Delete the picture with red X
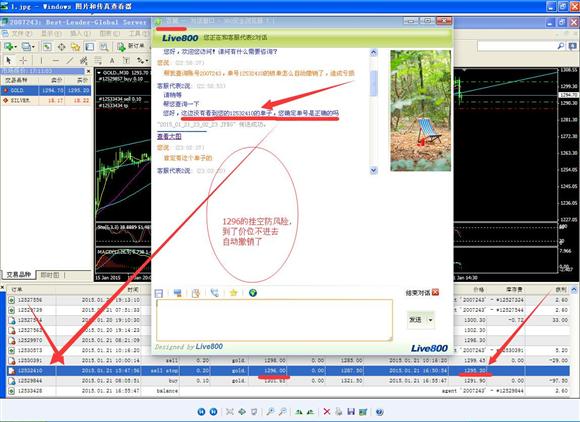The height and width of the screenshot is (422, 580). (x=327, y=412)
